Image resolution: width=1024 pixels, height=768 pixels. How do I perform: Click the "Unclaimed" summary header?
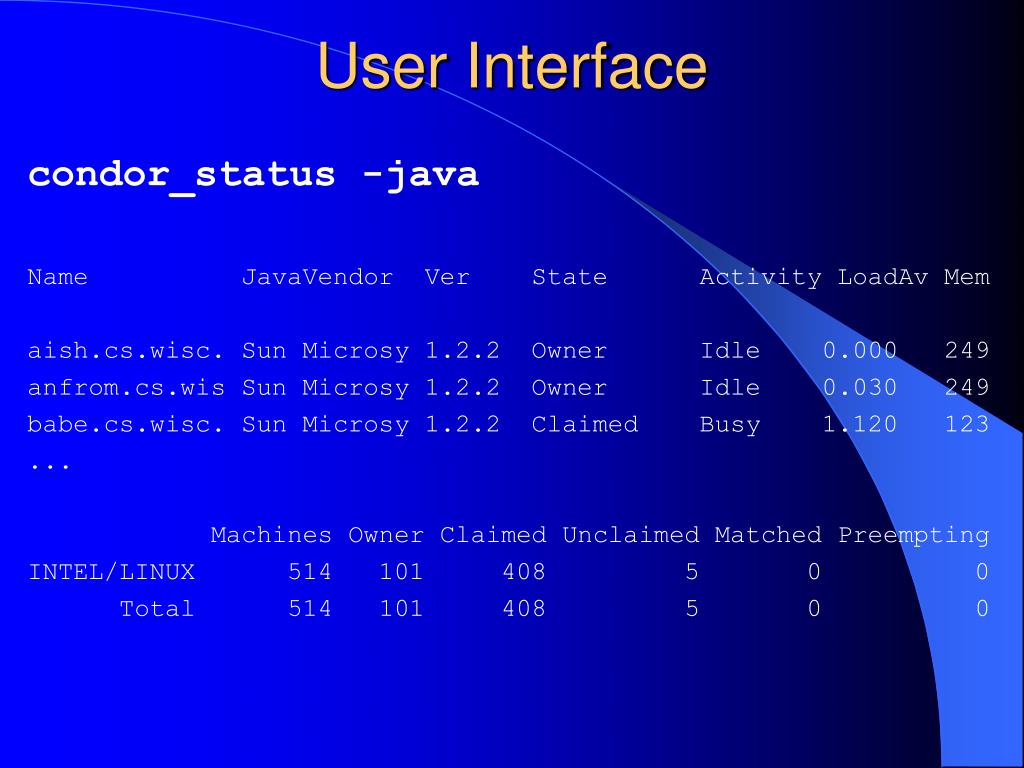point(631,535)
